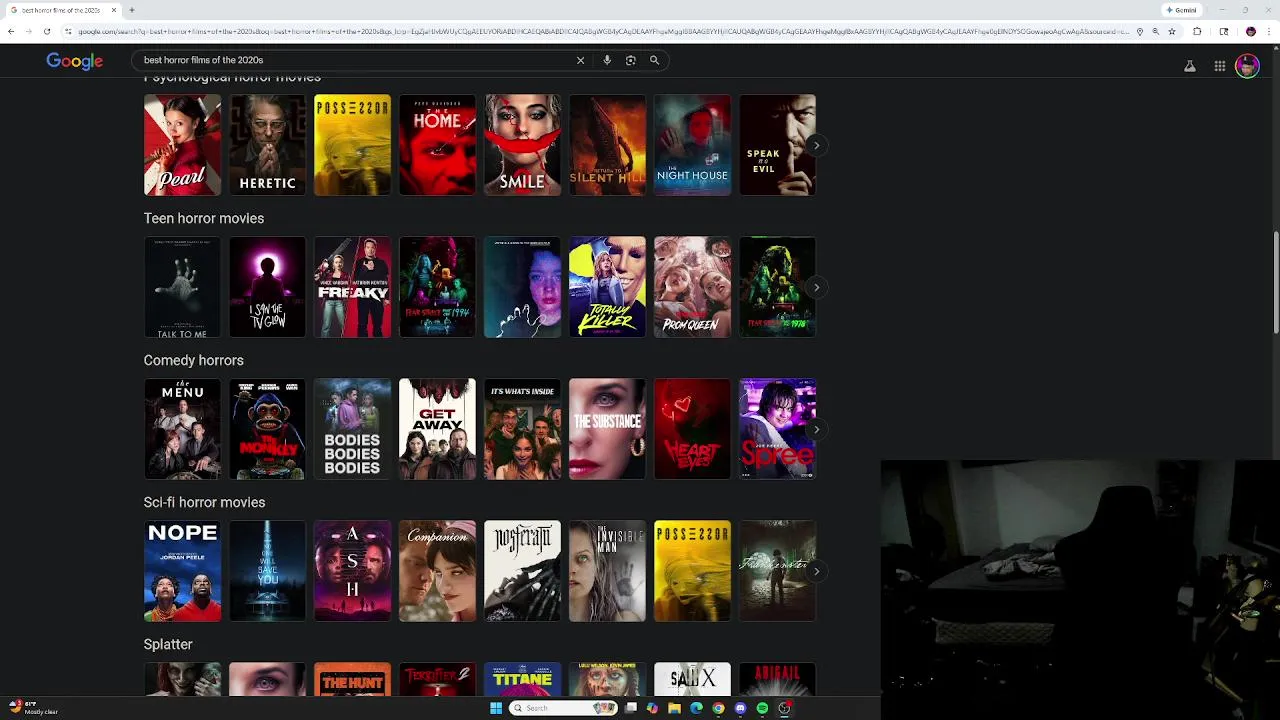The width and height of the screenshot is (1280, 720).
Task: Open the Talk to Me poster
Action: click(x=182, y=287)
